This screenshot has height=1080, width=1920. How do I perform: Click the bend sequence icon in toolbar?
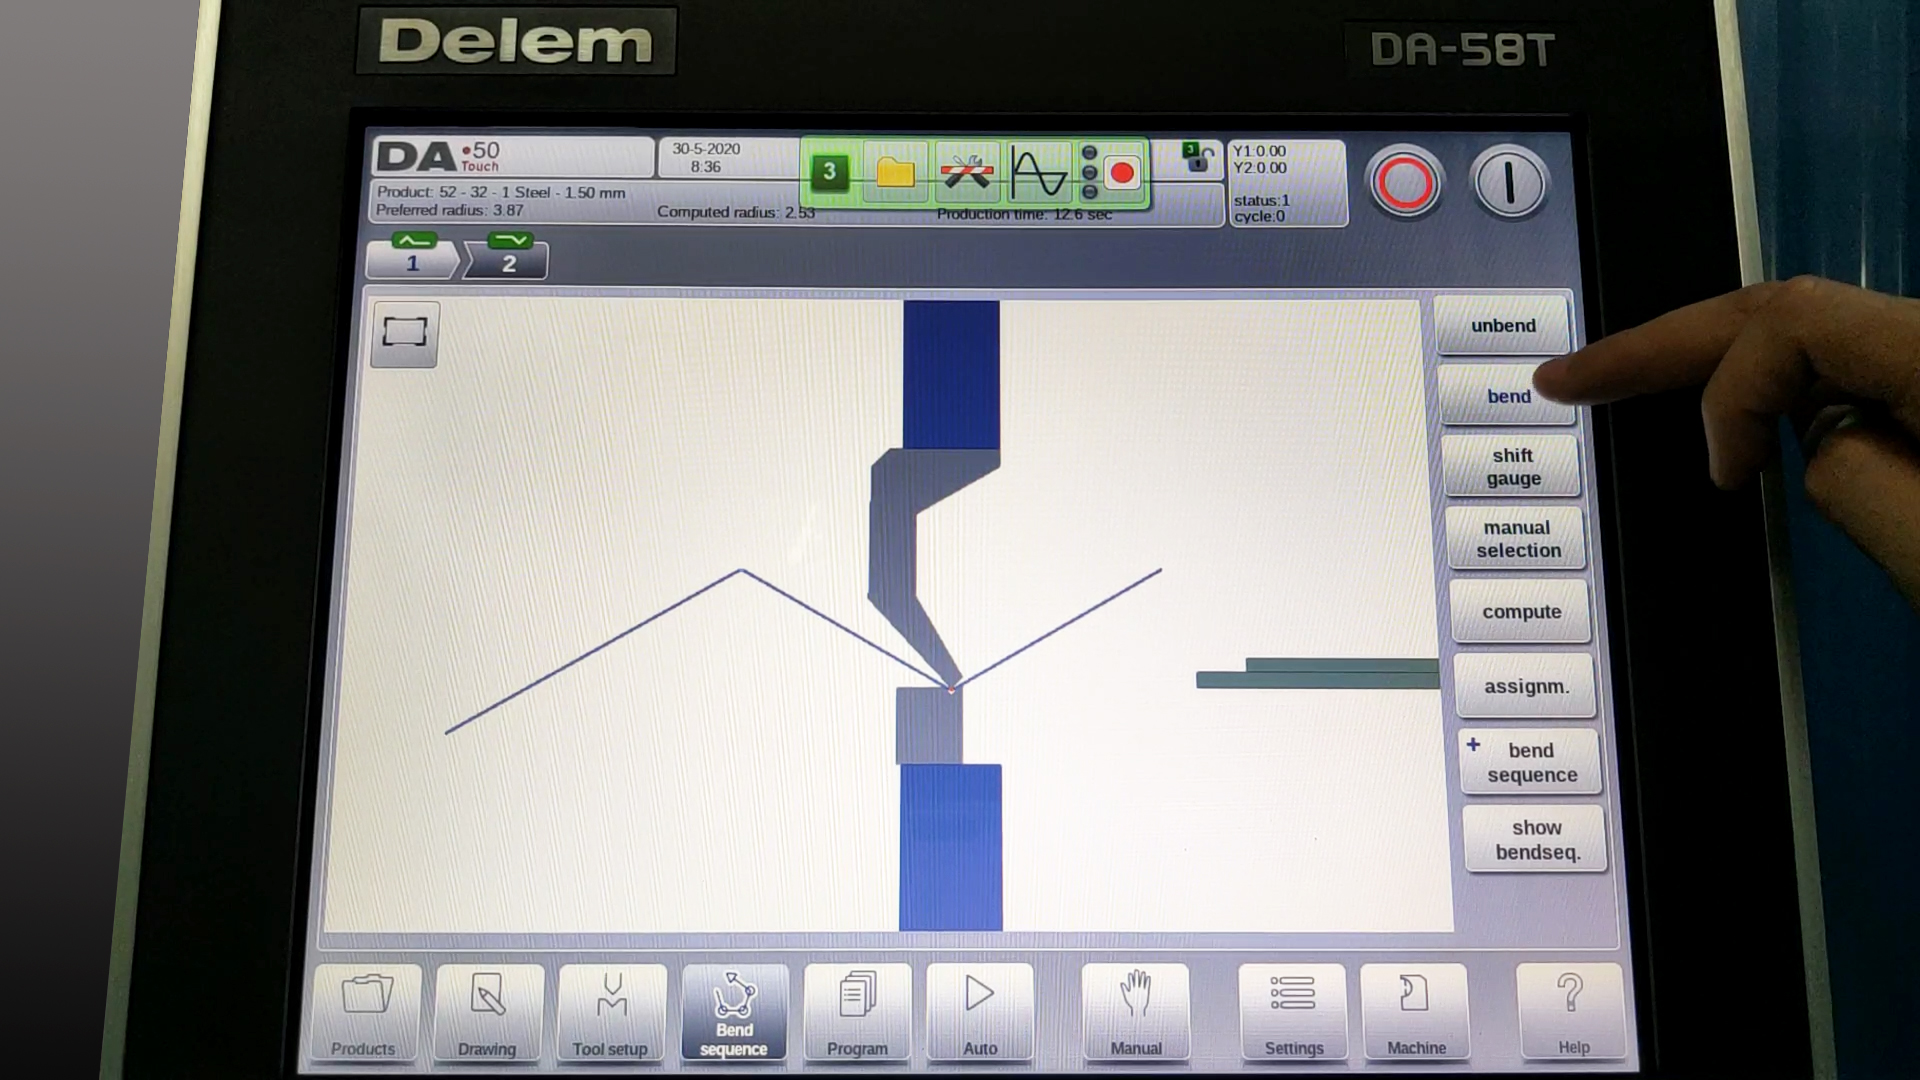click(x=733, y=1011)
